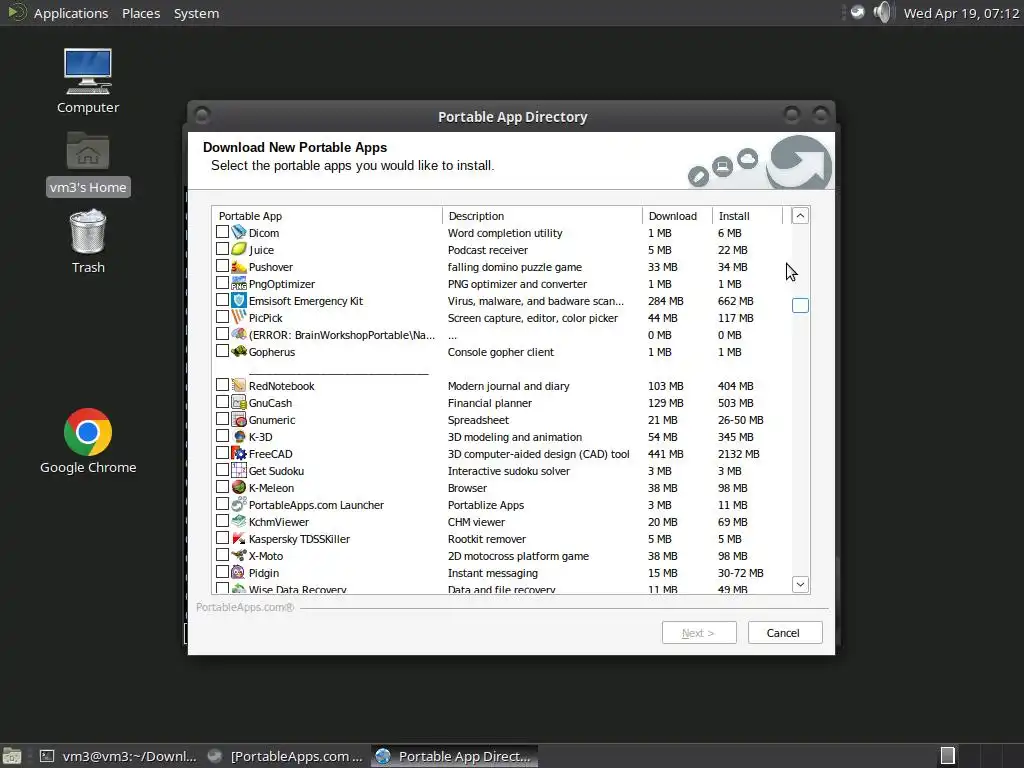The width and height of the screenshot is (1024, 768).
Task: Sort by Download column header
Action: (677, 216)
